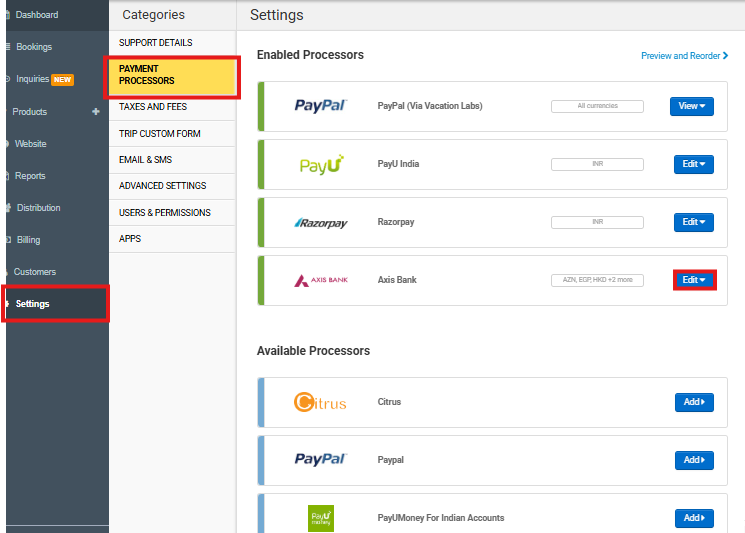
Task: Open the Edit dropdown for PayU India
Action: coord(693,164)
